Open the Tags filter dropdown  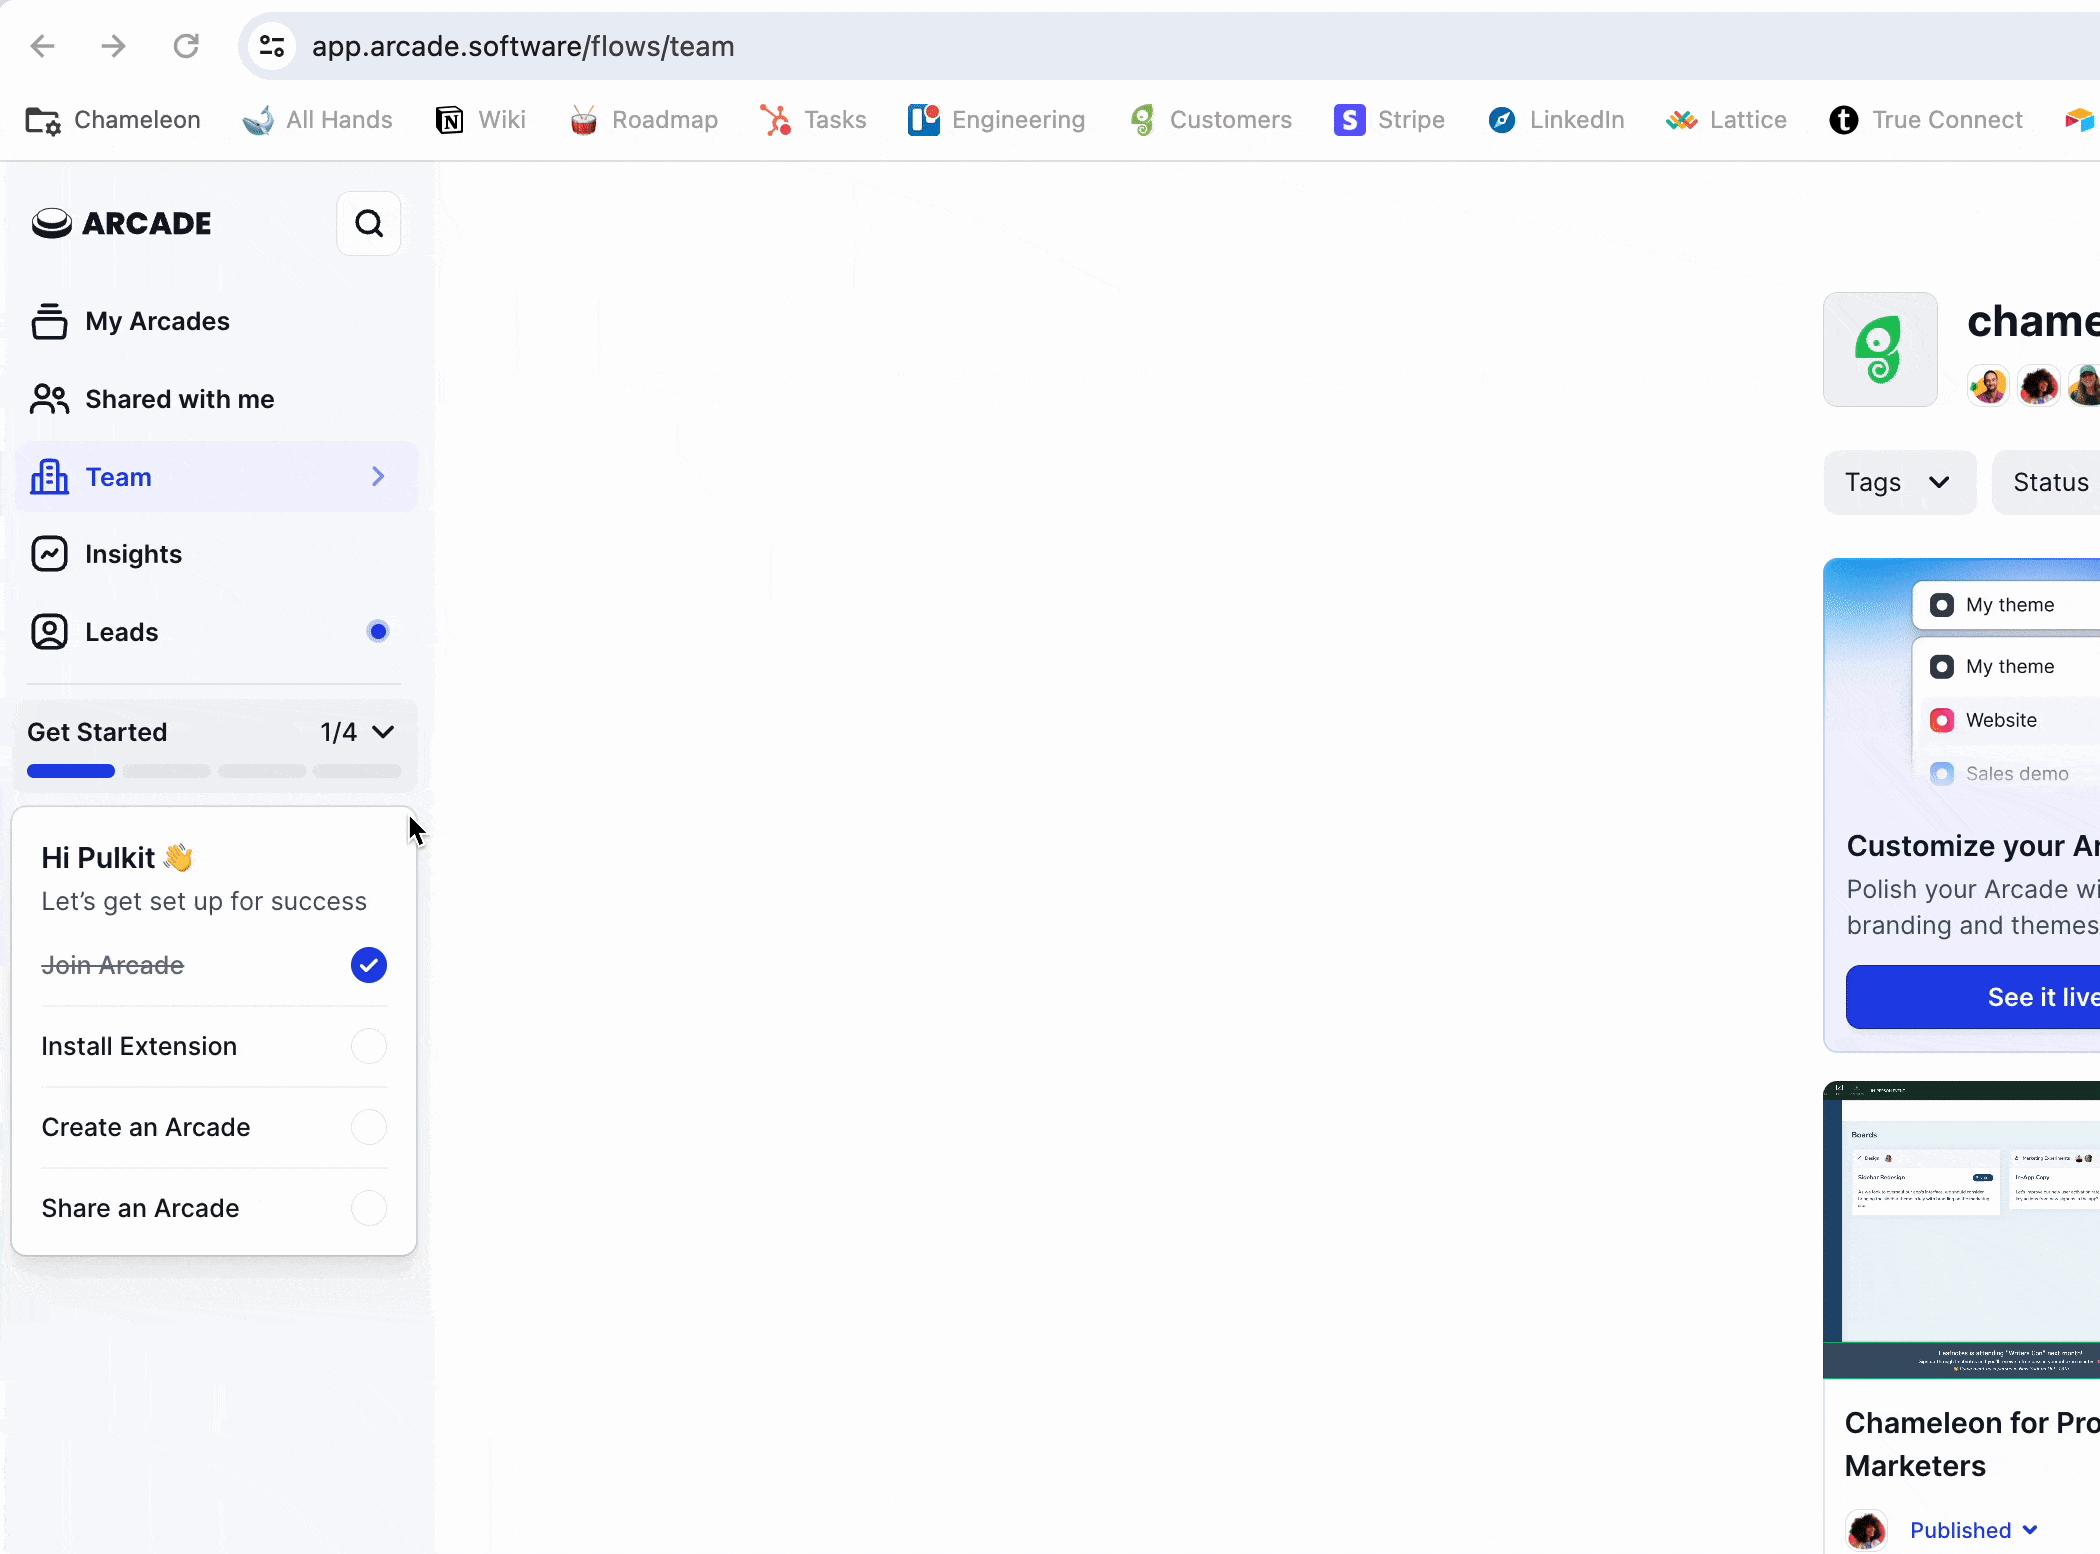(1899, 482)
